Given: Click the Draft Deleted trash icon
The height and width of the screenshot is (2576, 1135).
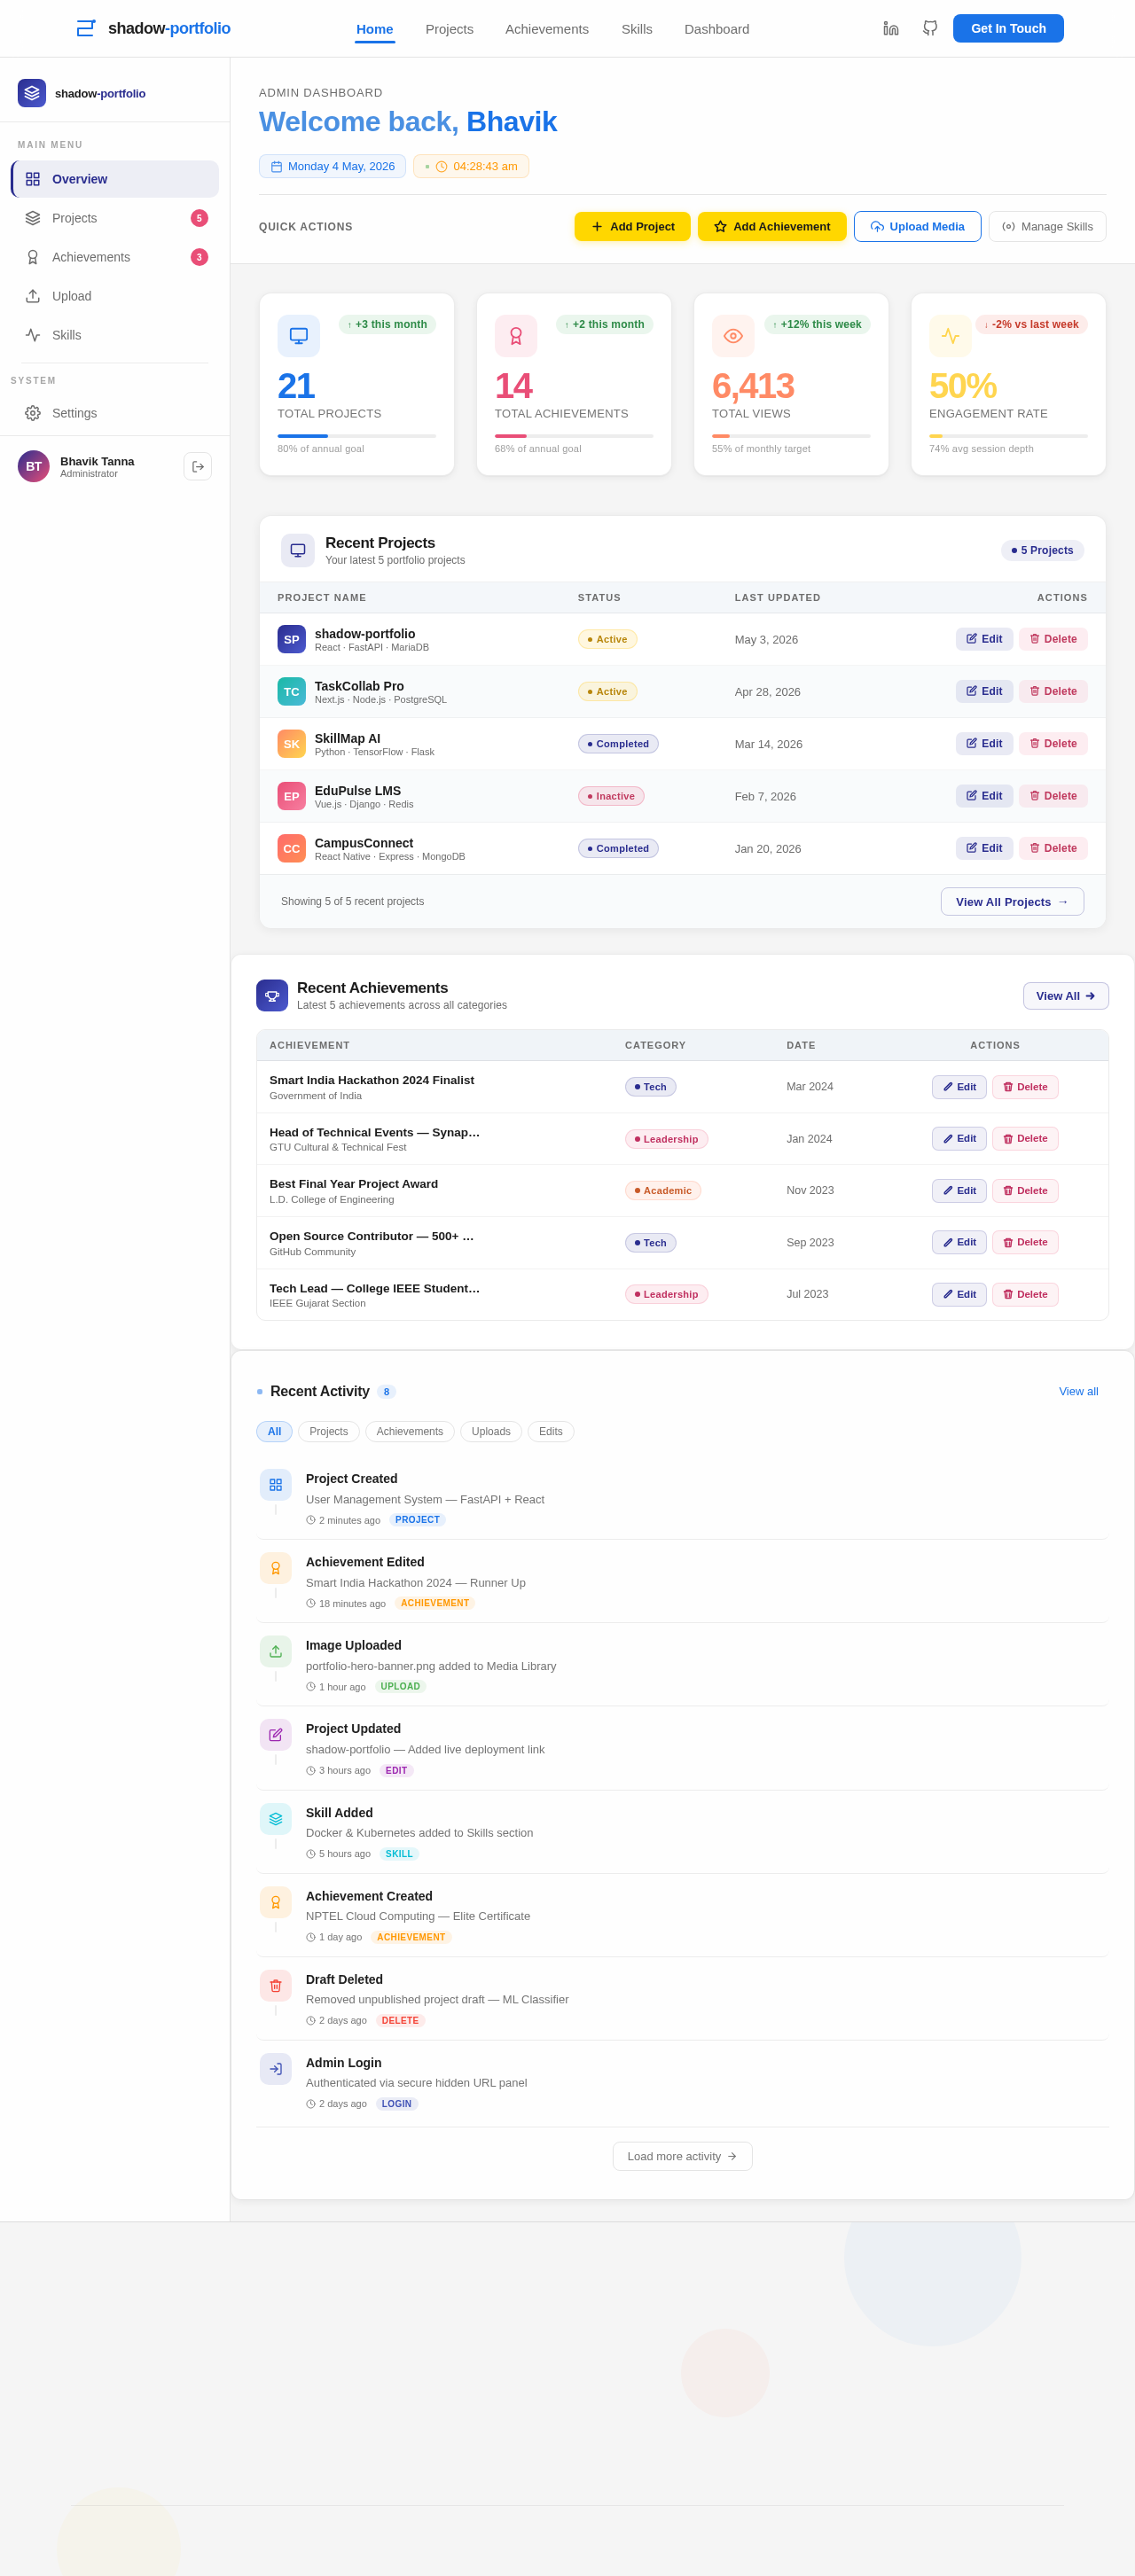Looking at the screenshot, I should coord(276,1986).
